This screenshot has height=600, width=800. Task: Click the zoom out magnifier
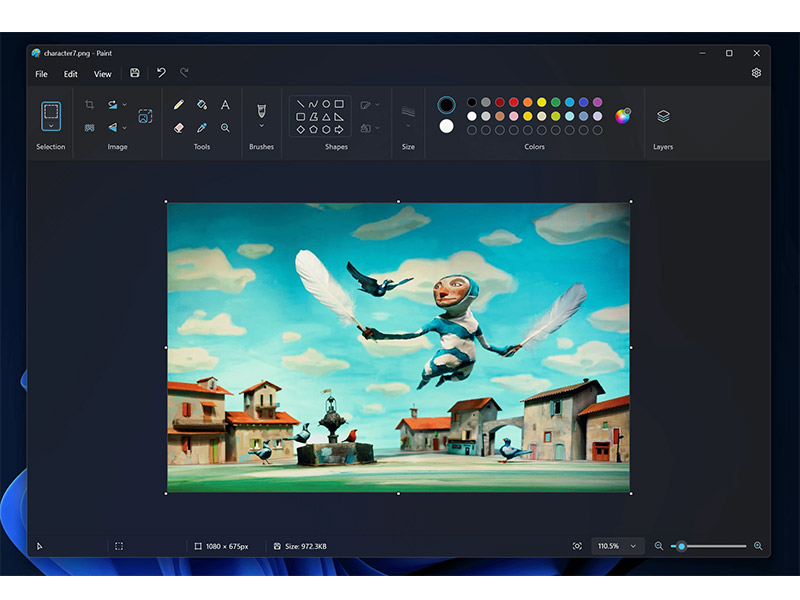pyautogui.click(x=659, y=546)
